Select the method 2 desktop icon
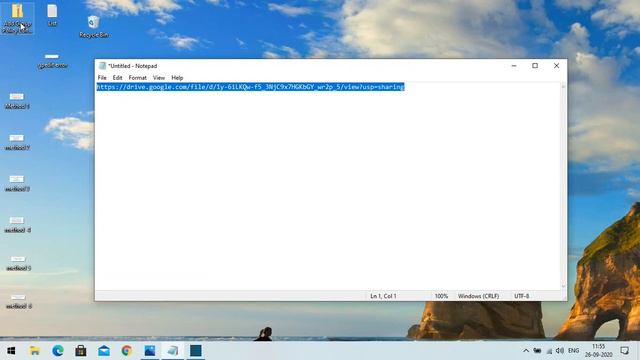Screen dimensions: 640x360 pyautogui.click(x=17, y=142)
